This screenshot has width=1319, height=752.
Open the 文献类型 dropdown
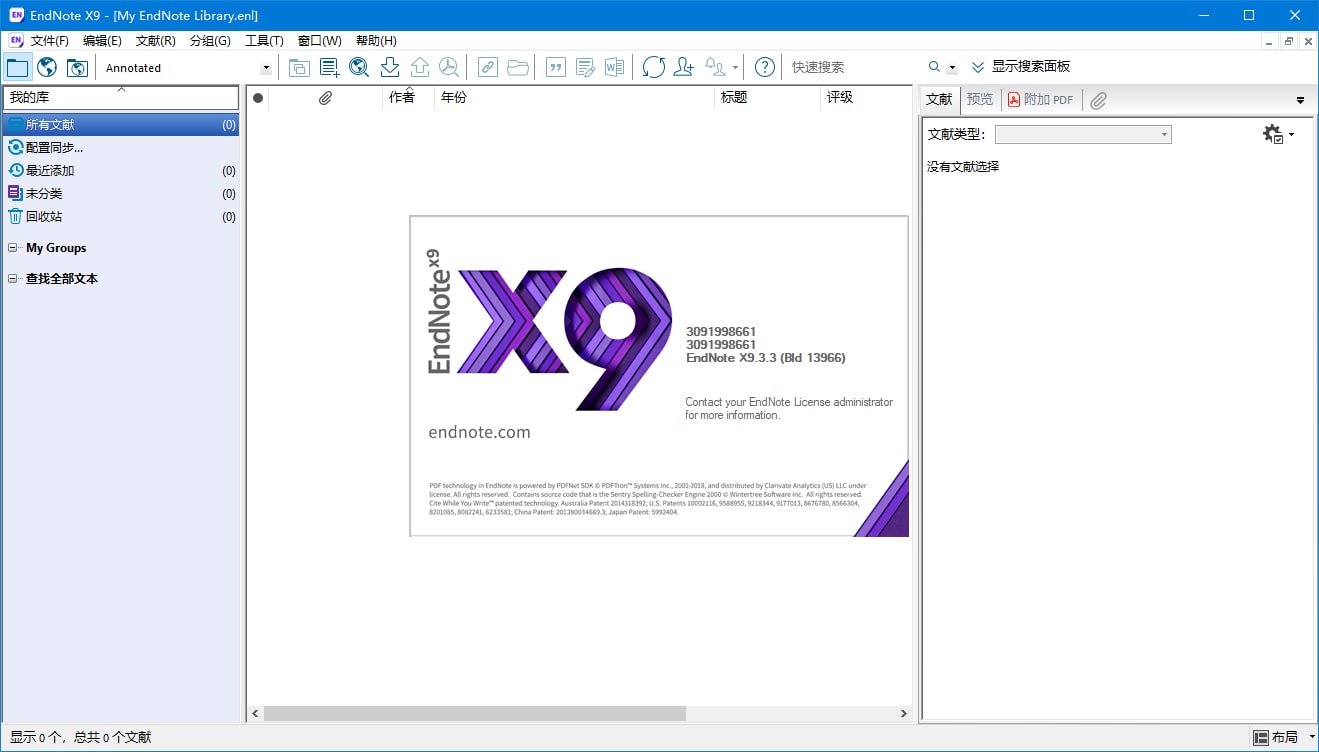[1163, 133]
